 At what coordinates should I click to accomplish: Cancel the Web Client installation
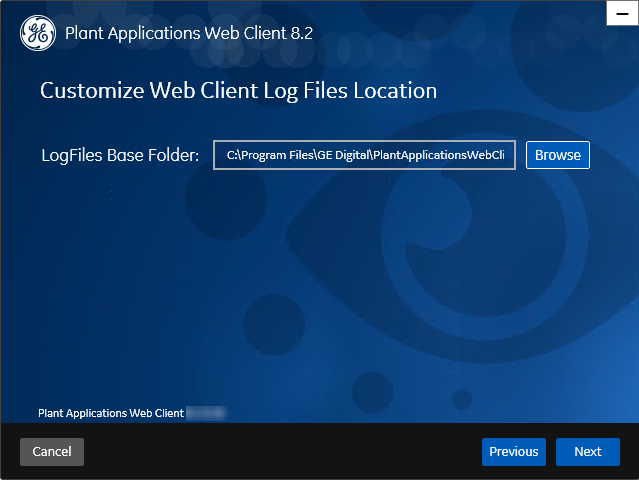(52, 451)
